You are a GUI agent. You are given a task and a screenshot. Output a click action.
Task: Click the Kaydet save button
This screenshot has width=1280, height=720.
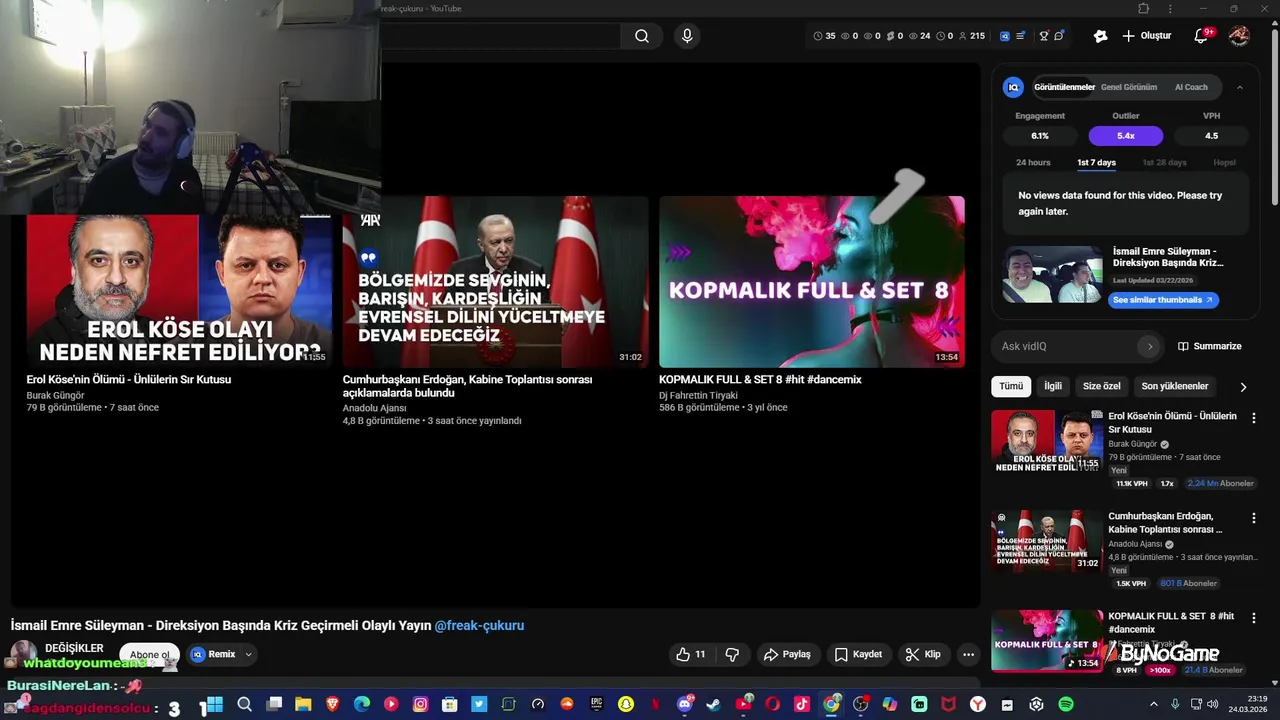858,654
